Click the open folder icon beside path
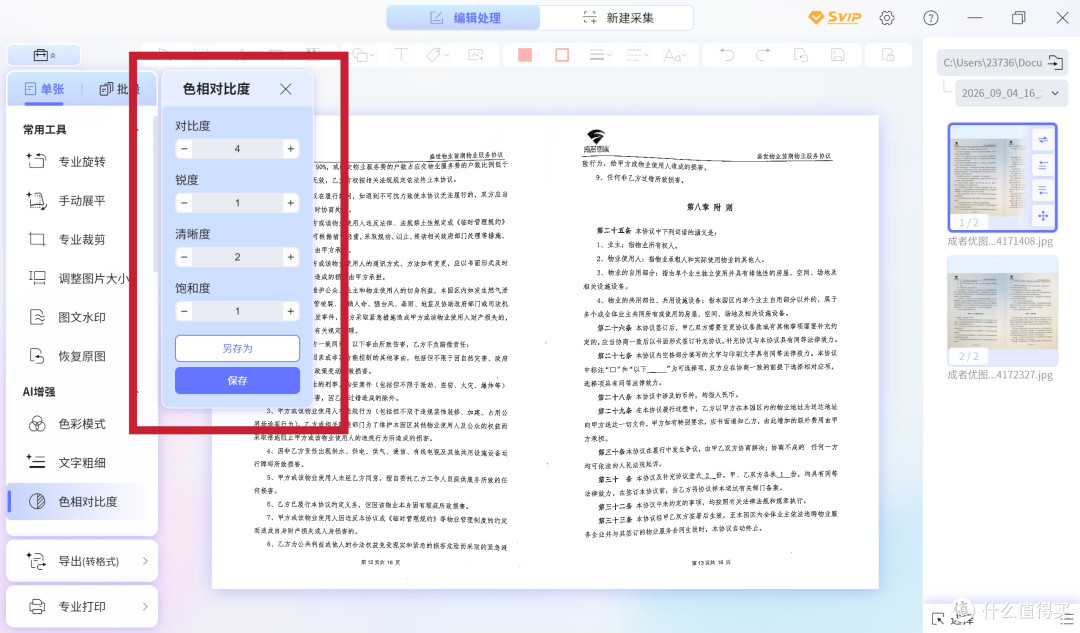 tap(1055, 63)
